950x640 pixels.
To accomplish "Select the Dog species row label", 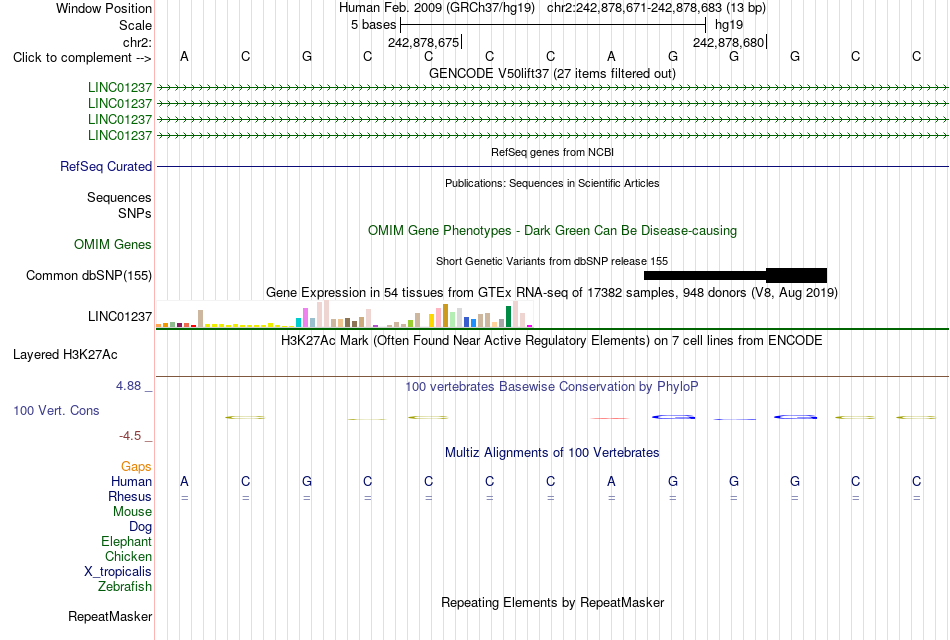I will (140, 527).
